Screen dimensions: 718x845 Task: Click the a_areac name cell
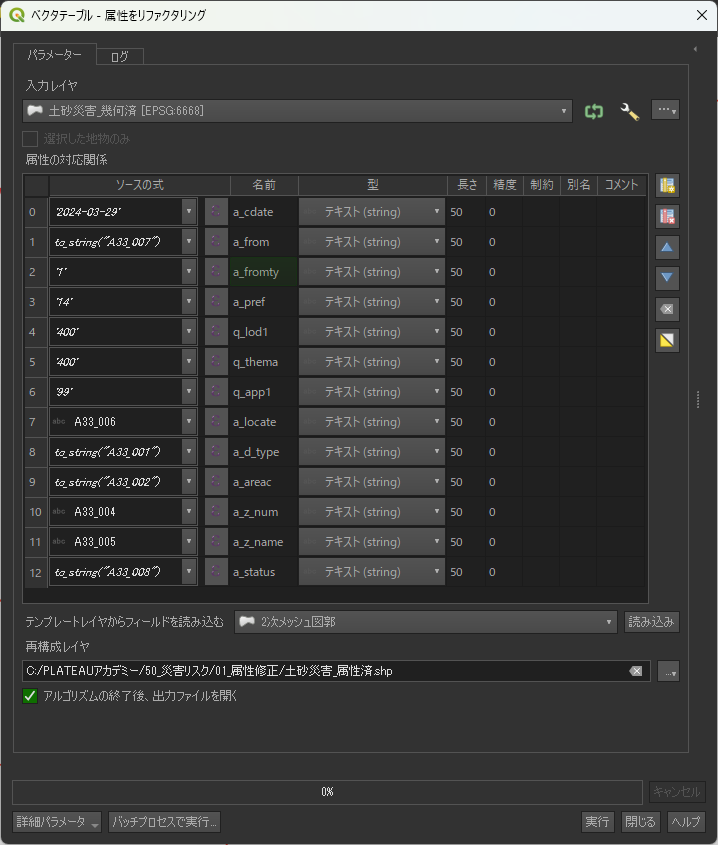tap(264, 482)
